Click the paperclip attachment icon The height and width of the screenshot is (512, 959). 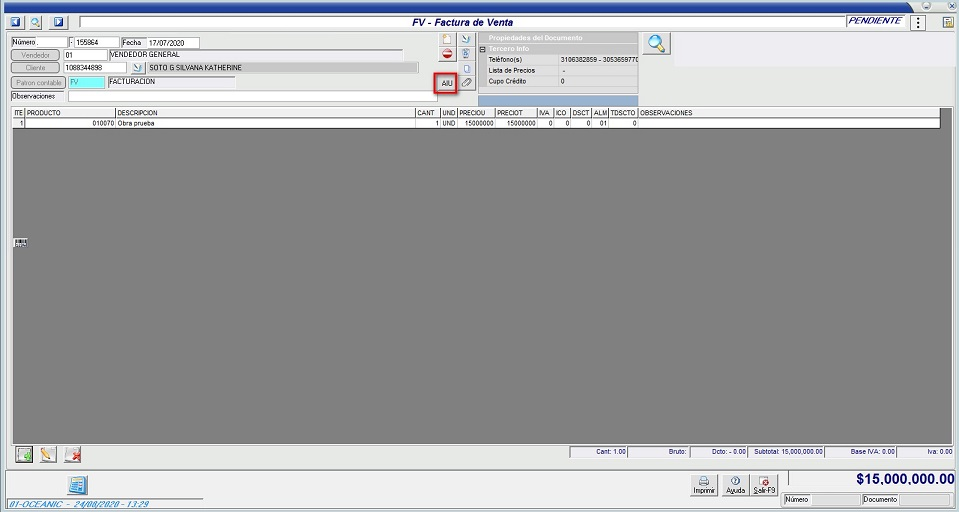tap(466, 83)
